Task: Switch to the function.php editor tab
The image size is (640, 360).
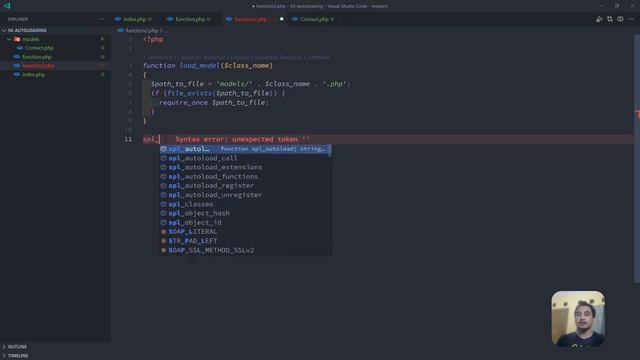Action: [189, 19]
